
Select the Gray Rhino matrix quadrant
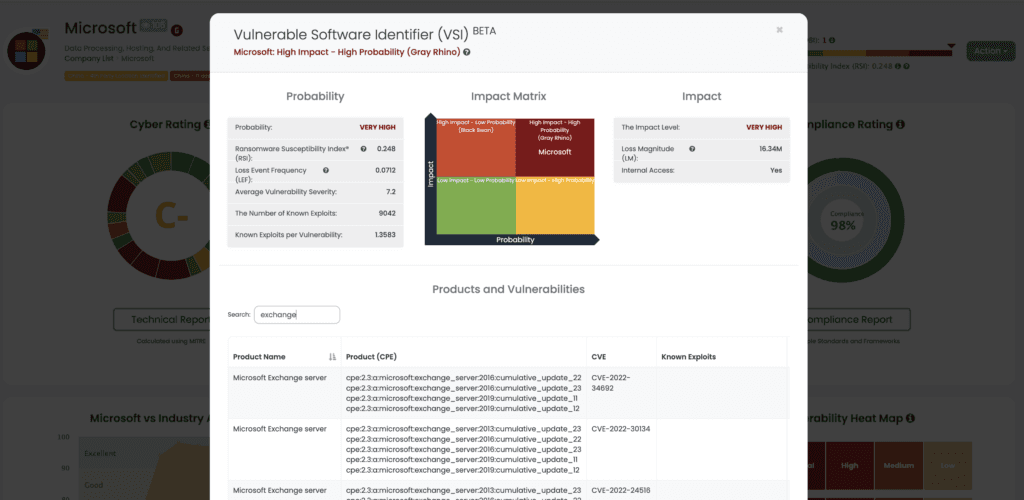coord(555,148)
